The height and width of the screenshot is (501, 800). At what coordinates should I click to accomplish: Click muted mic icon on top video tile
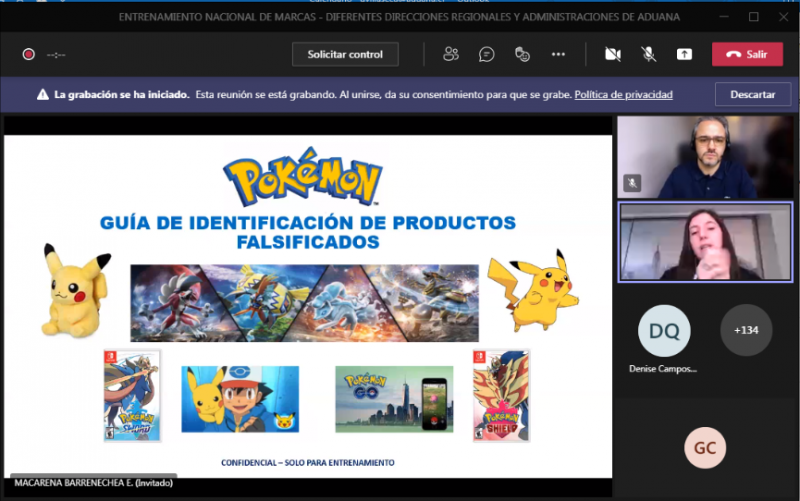click(632, 183)
